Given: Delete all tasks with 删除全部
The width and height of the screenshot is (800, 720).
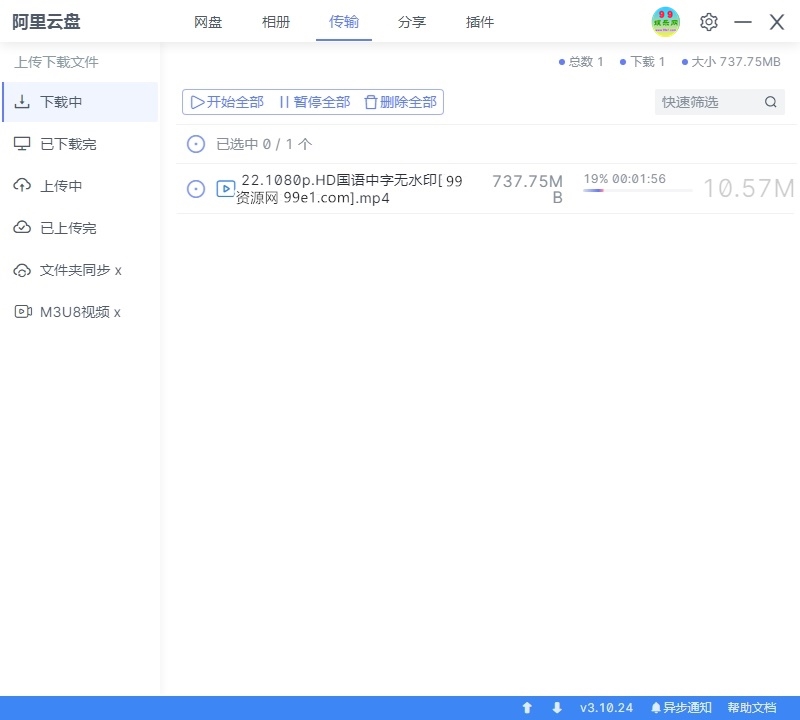Looking at the screenshot, I should click(401, 102).
